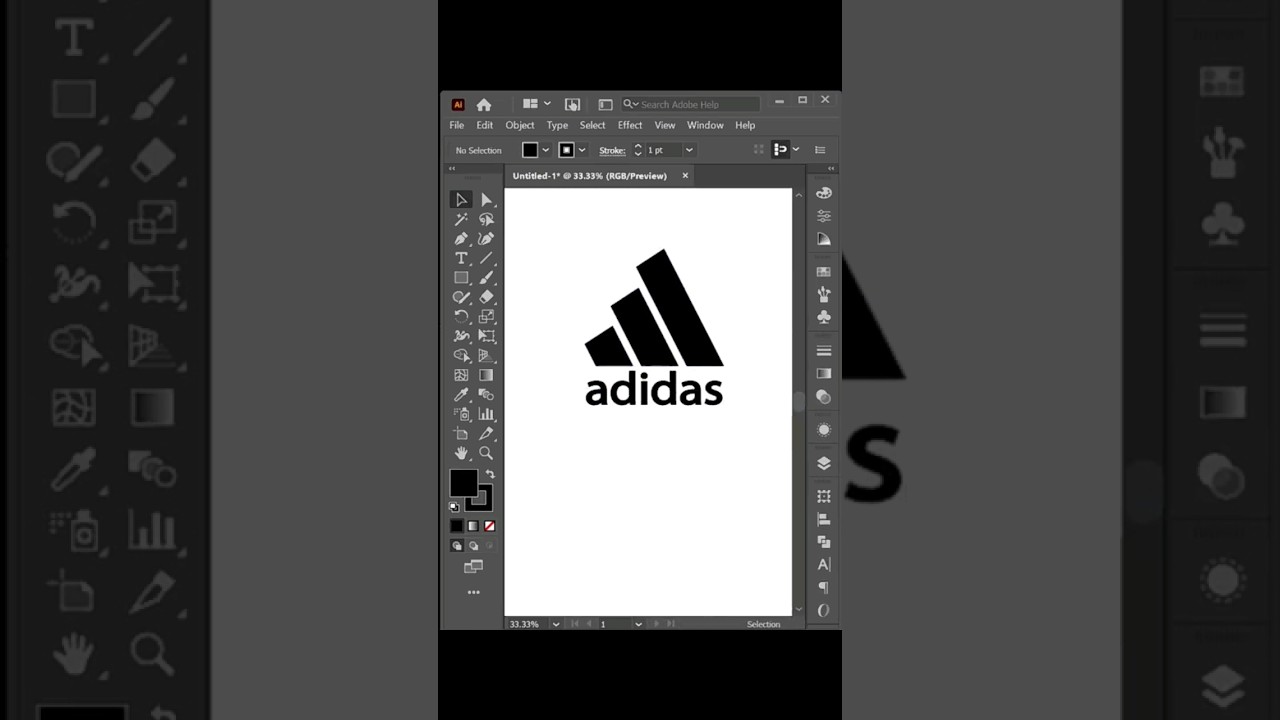Viewport: 1280px width, 720px height.
Task: Open artboard navigation dropdown
Action: tap(637, 624)
